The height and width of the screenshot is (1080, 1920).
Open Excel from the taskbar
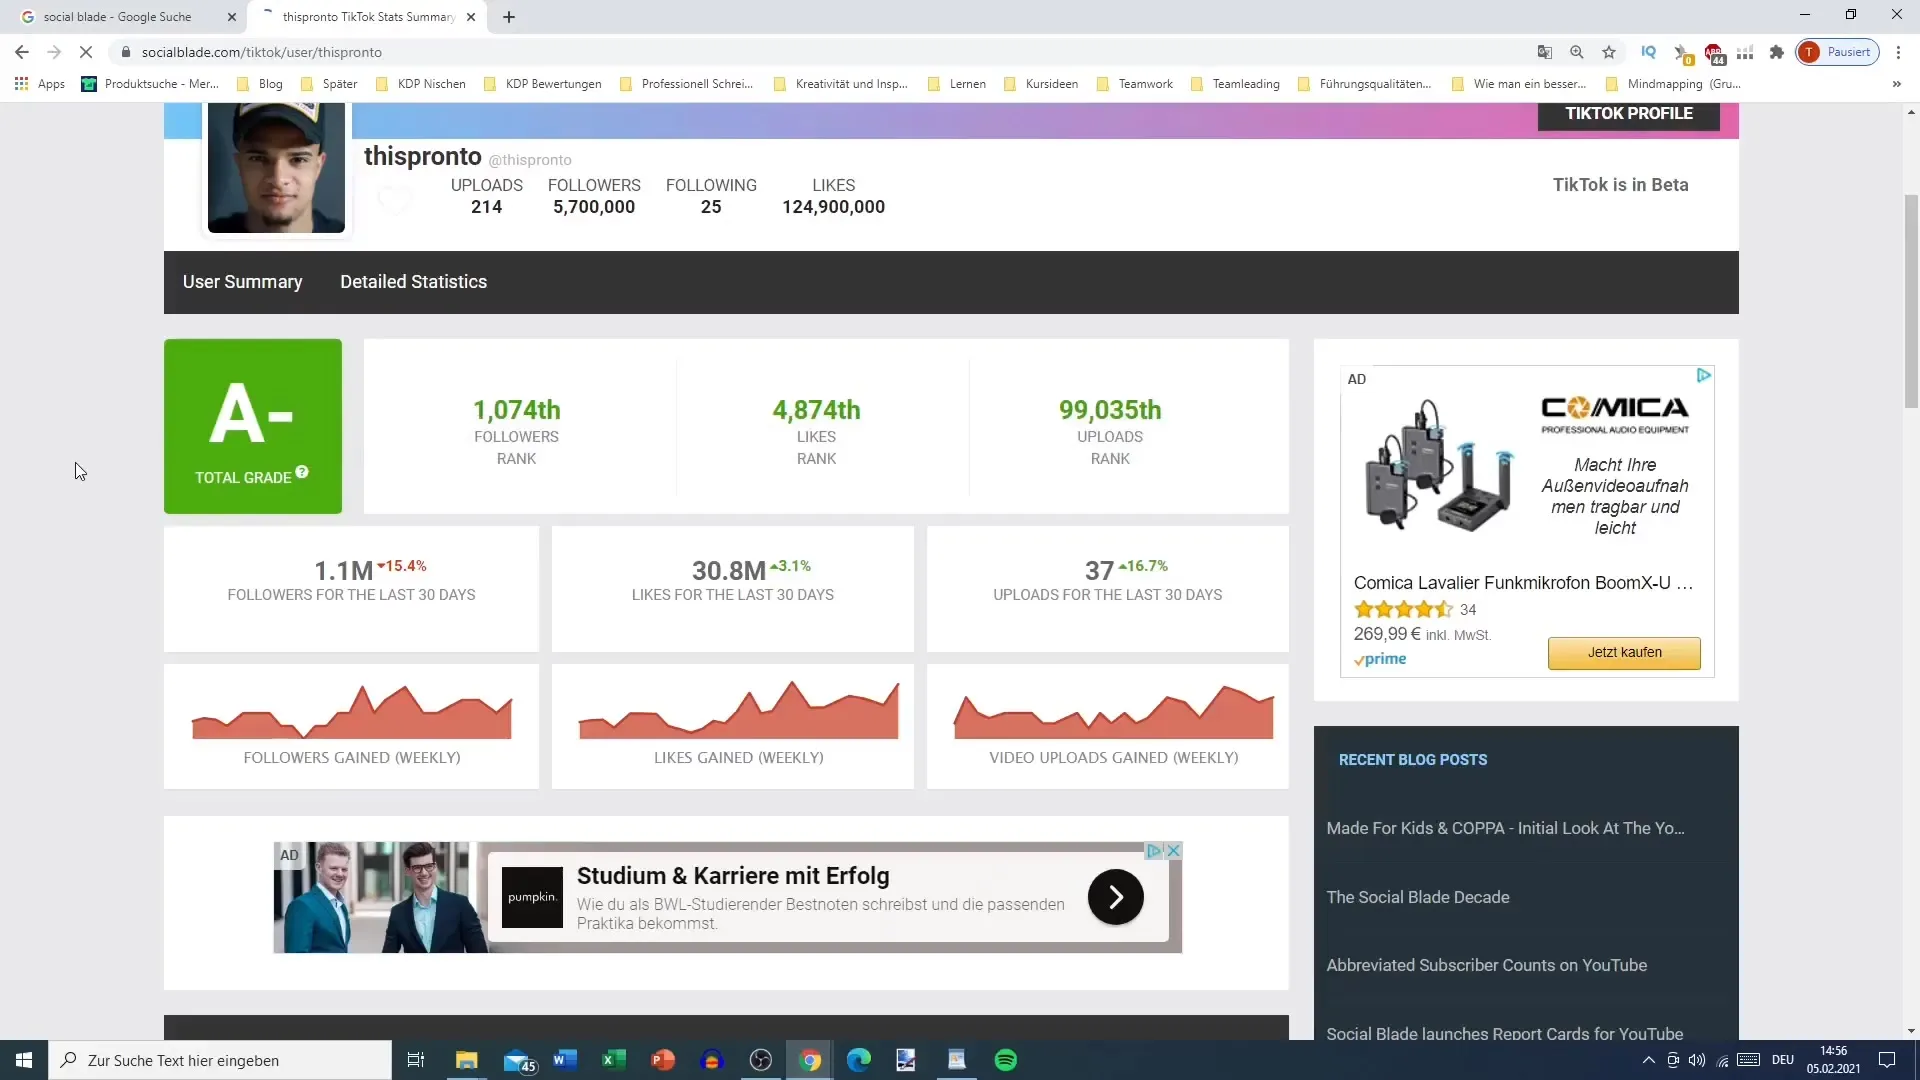tap(614, 1060)
